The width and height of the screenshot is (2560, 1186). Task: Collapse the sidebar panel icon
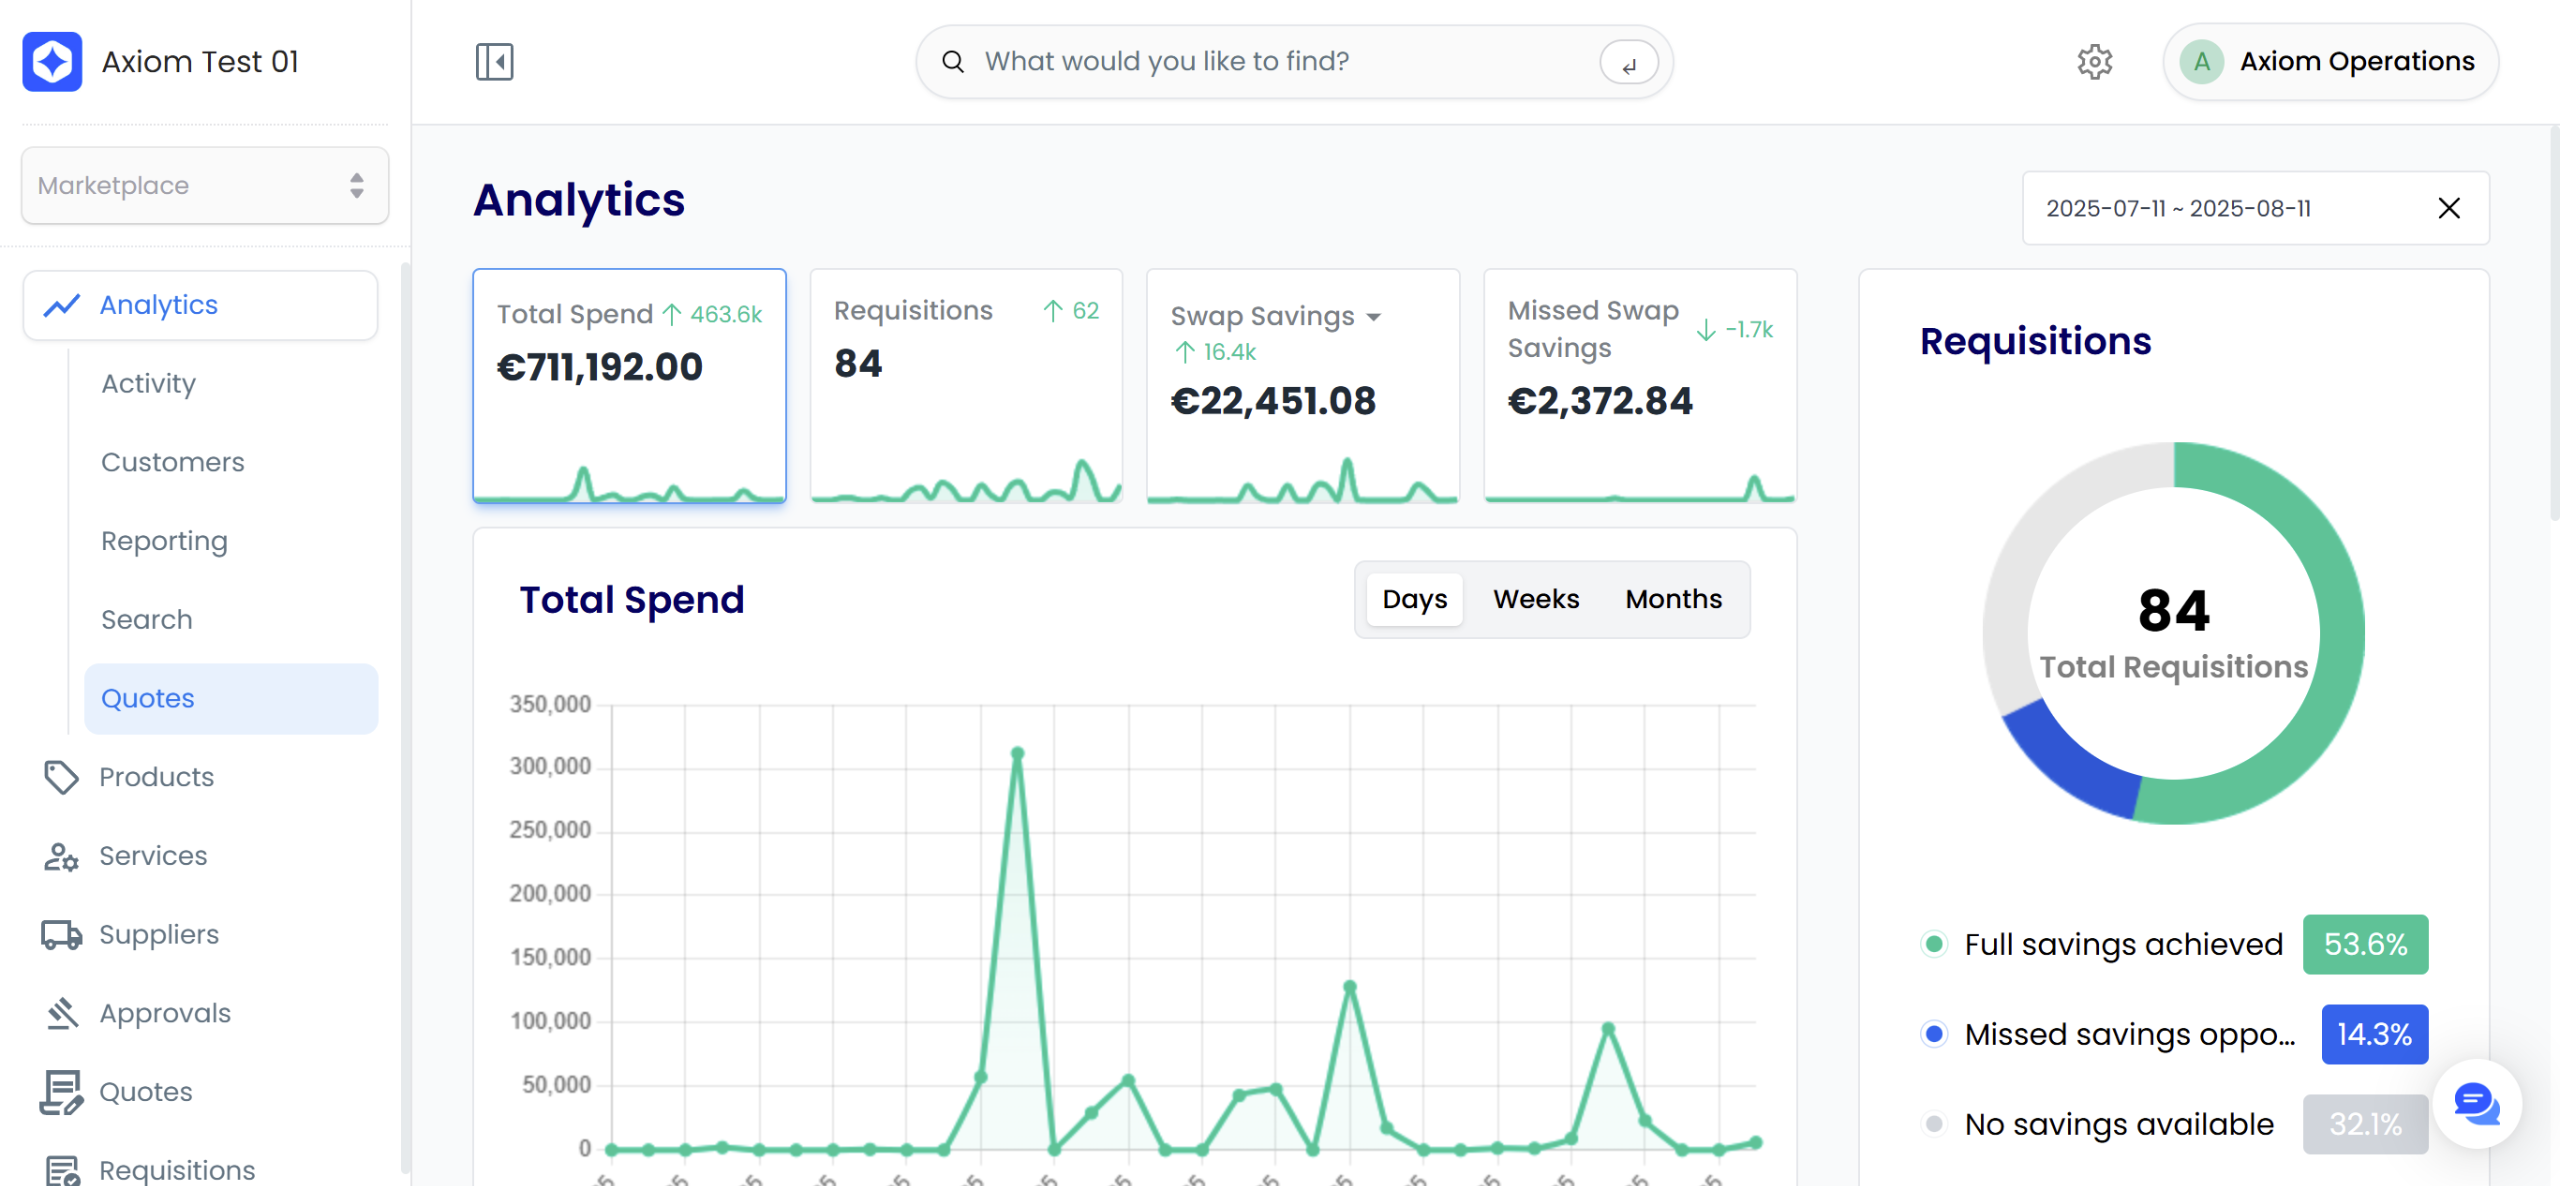point(494,62)
